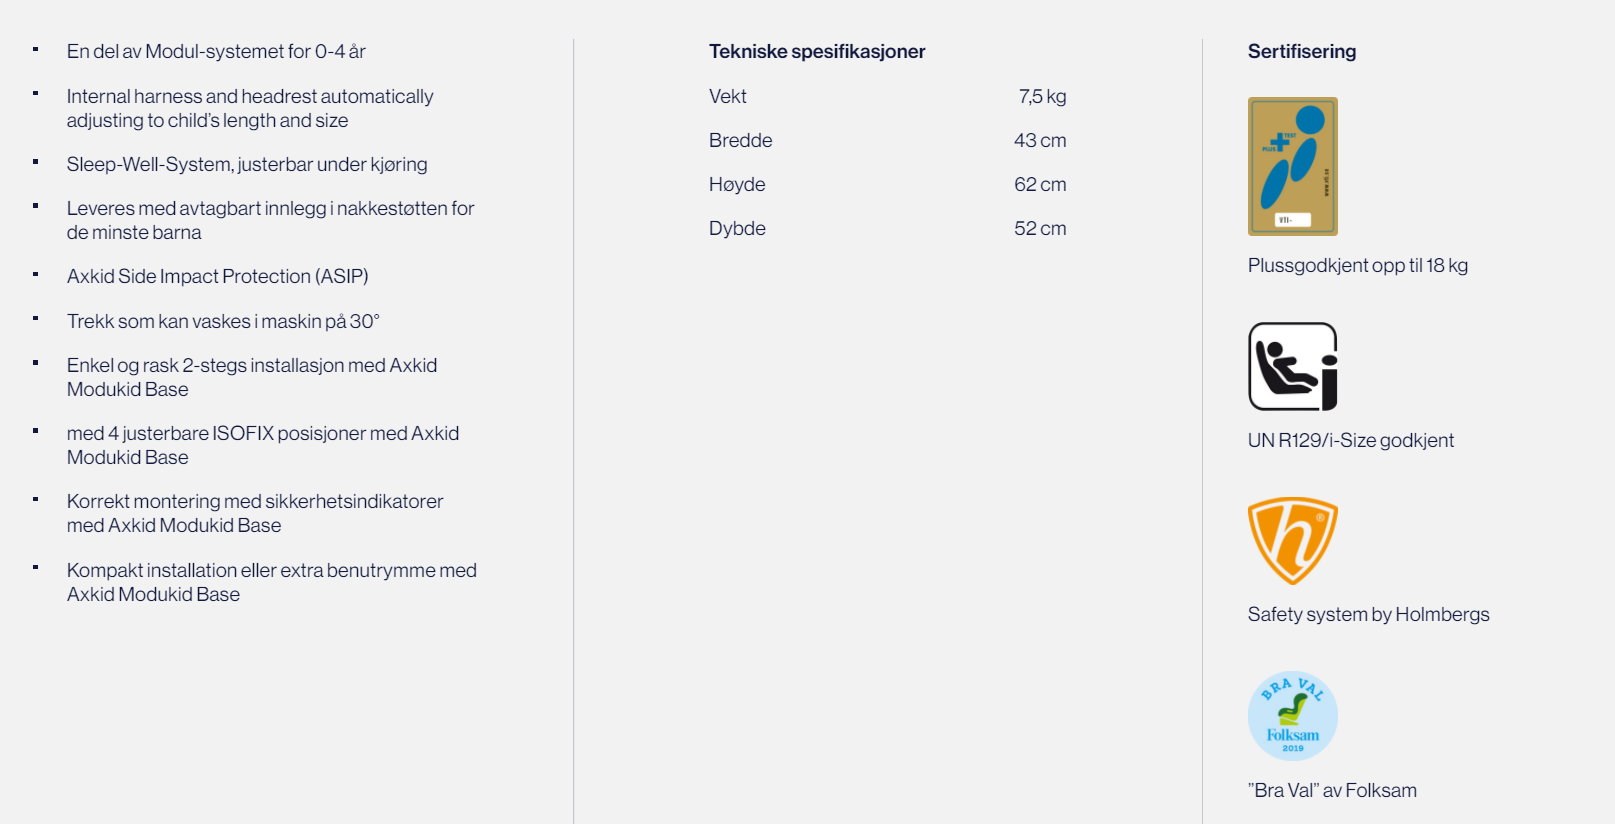Click the Trekk som kan vaskes bullet
This screenshot has width=1615, height=824.
point(223,321)
